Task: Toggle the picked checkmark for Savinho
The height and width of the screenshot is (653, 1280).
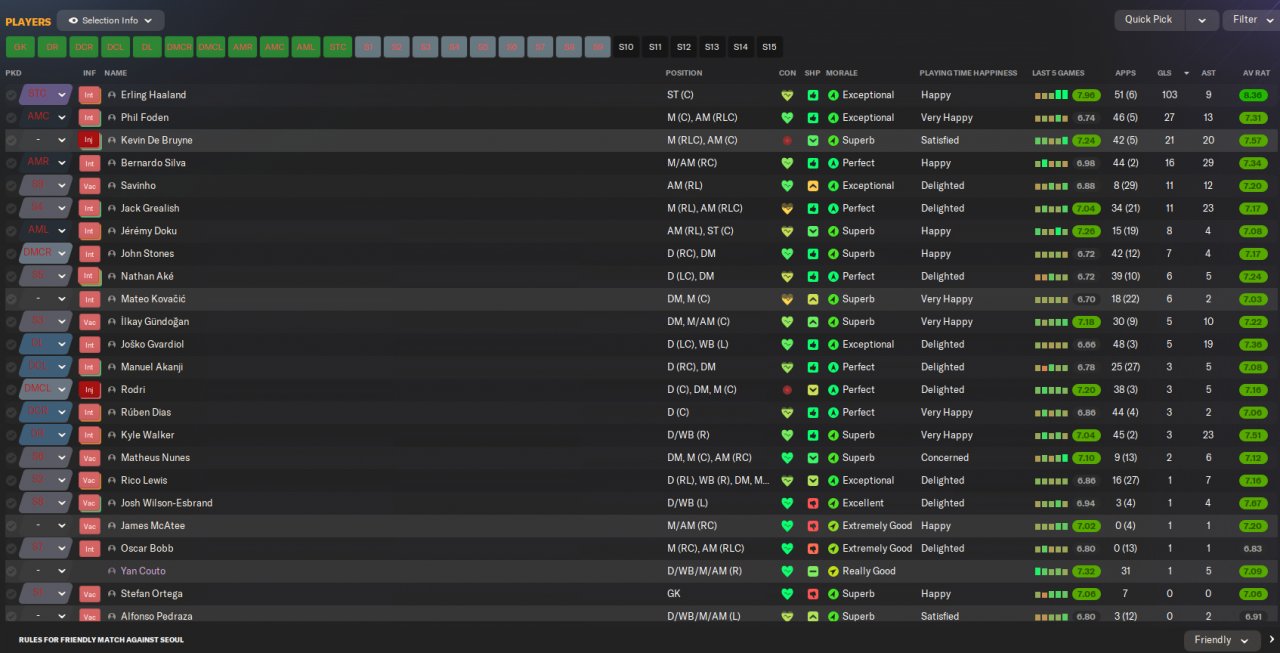Action: pos(11,186)
